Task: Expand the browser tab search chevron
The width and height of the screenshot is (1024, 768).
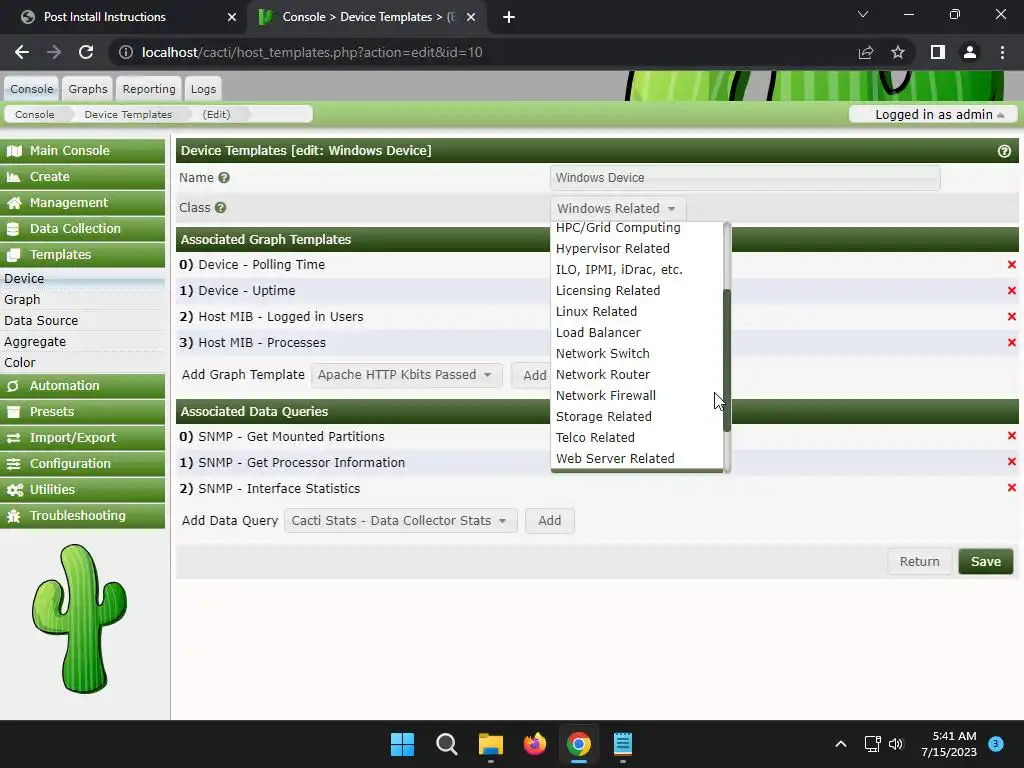Action: point(863,14)
